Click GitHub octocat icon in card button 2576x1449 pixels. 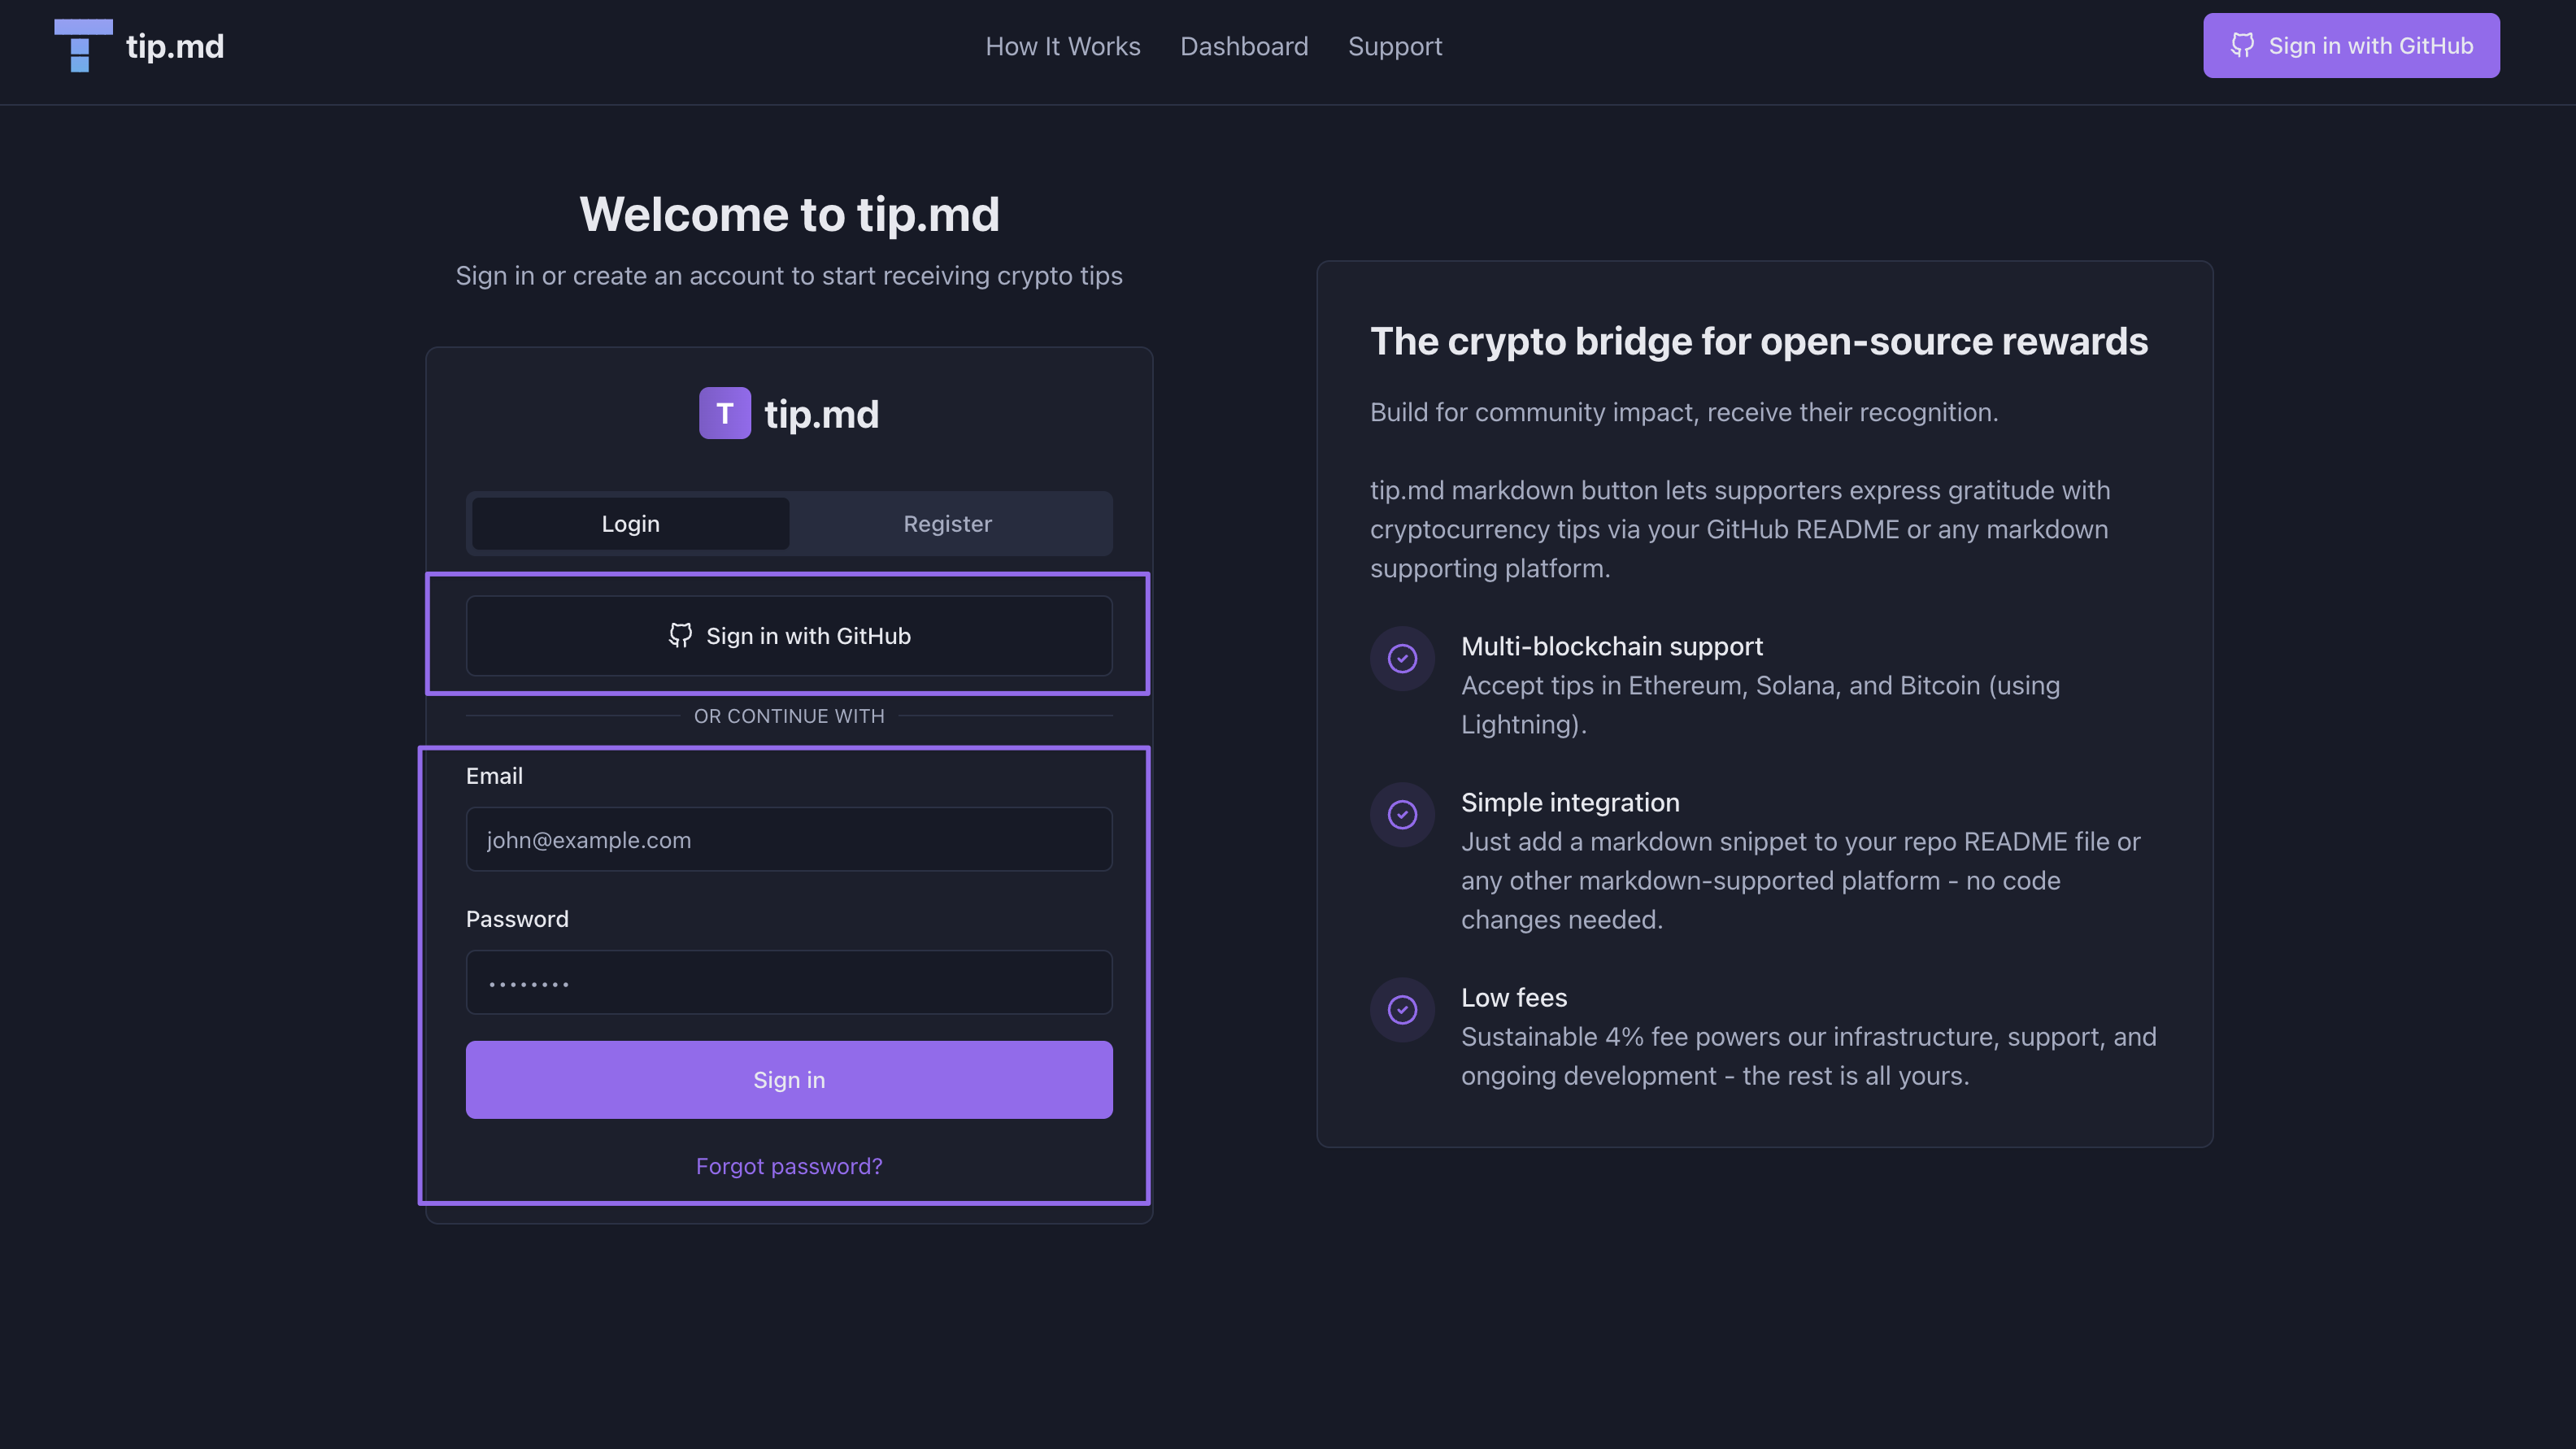[680, 636]
